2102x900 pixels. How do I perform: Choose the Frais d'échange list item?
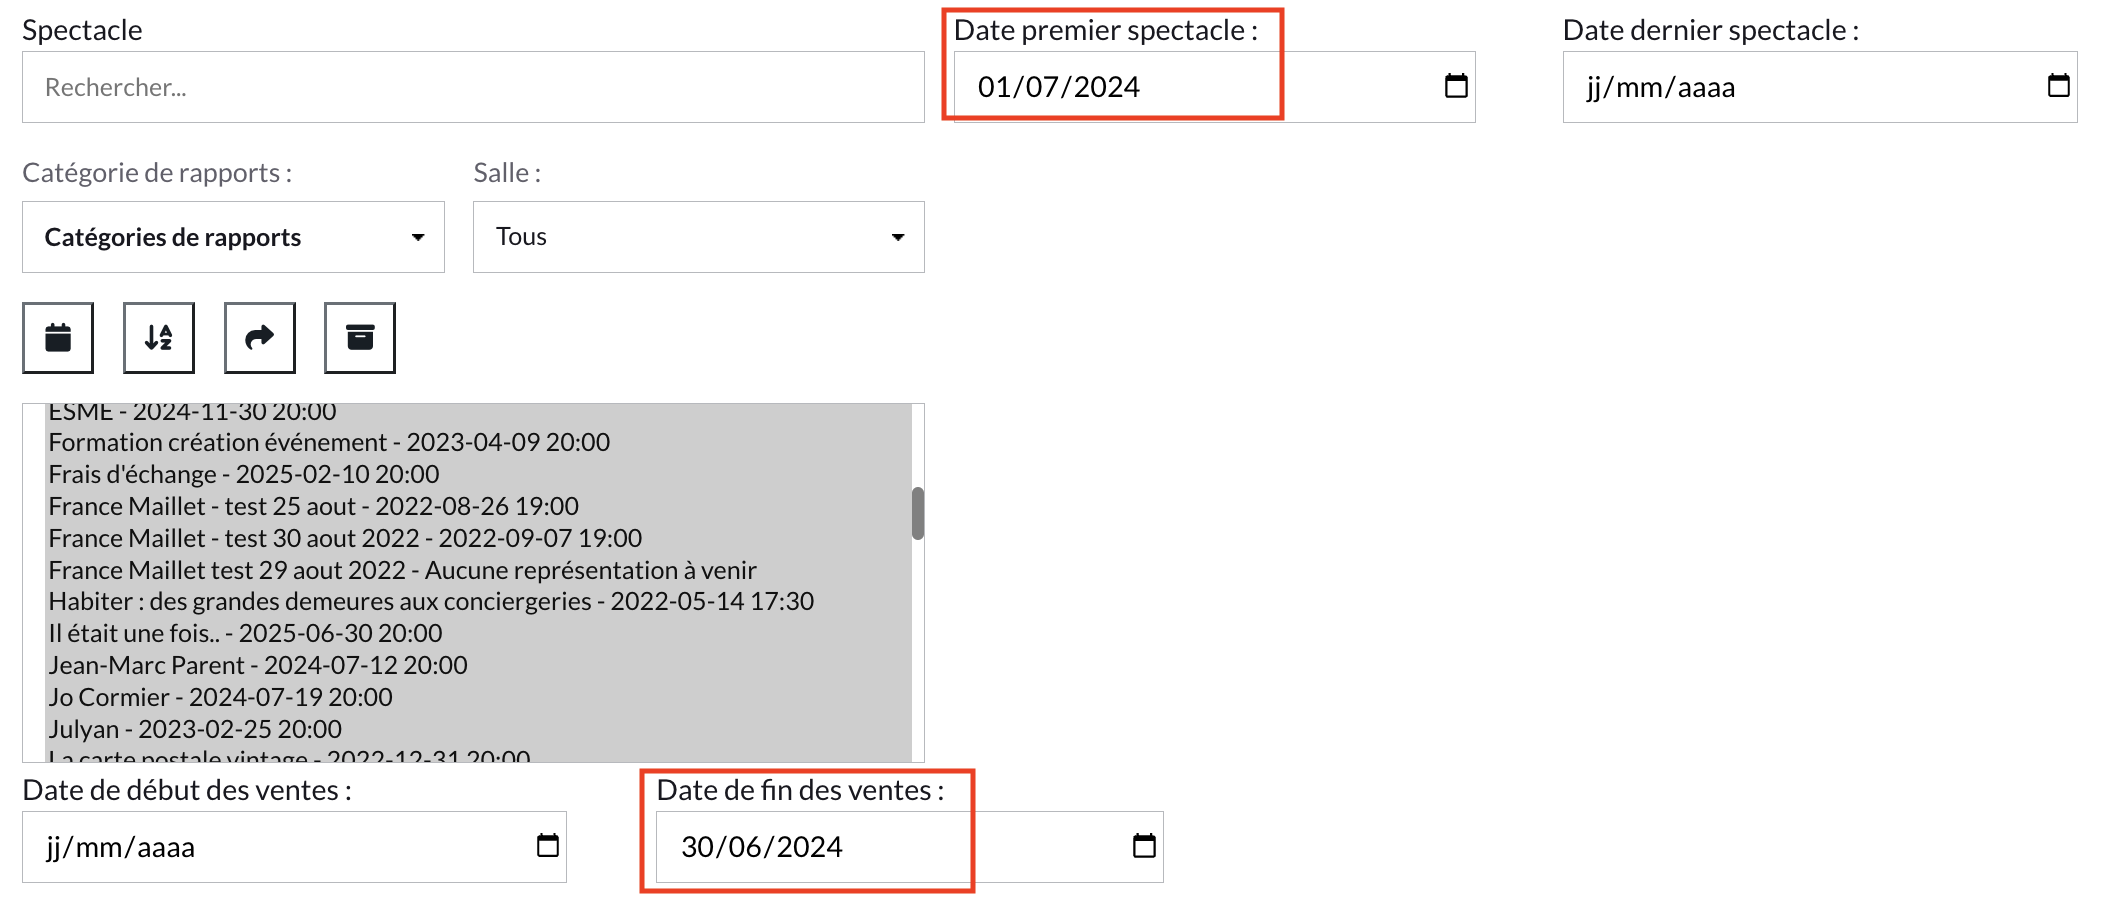click(244, 475)
